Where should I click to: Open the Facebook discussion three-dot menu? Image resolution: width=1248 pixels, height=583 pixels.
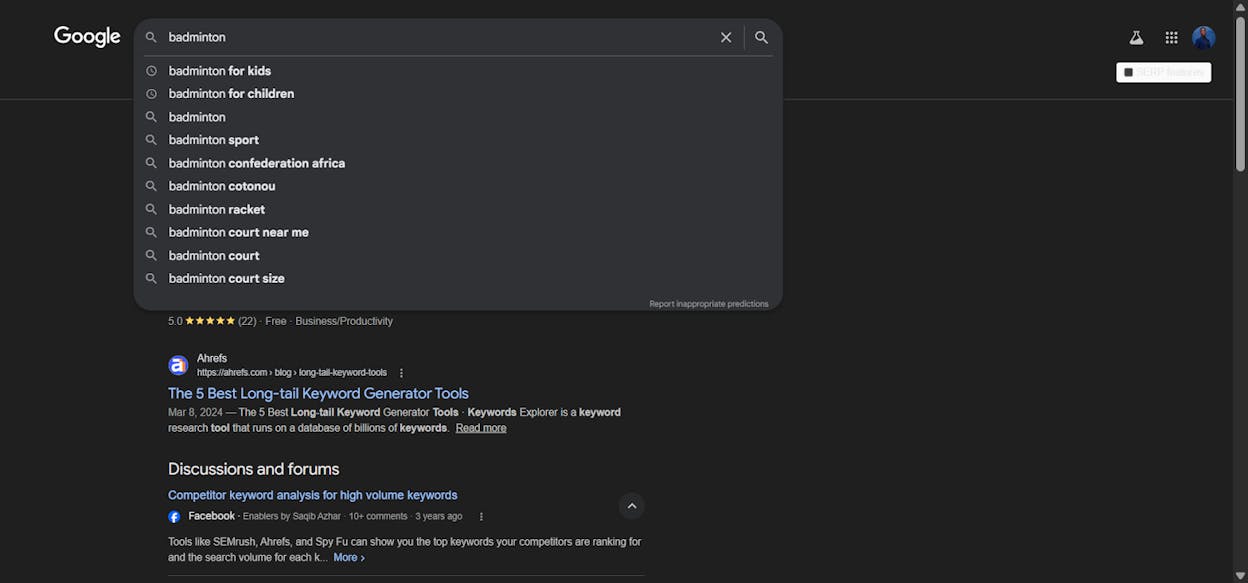coord(481,517)
